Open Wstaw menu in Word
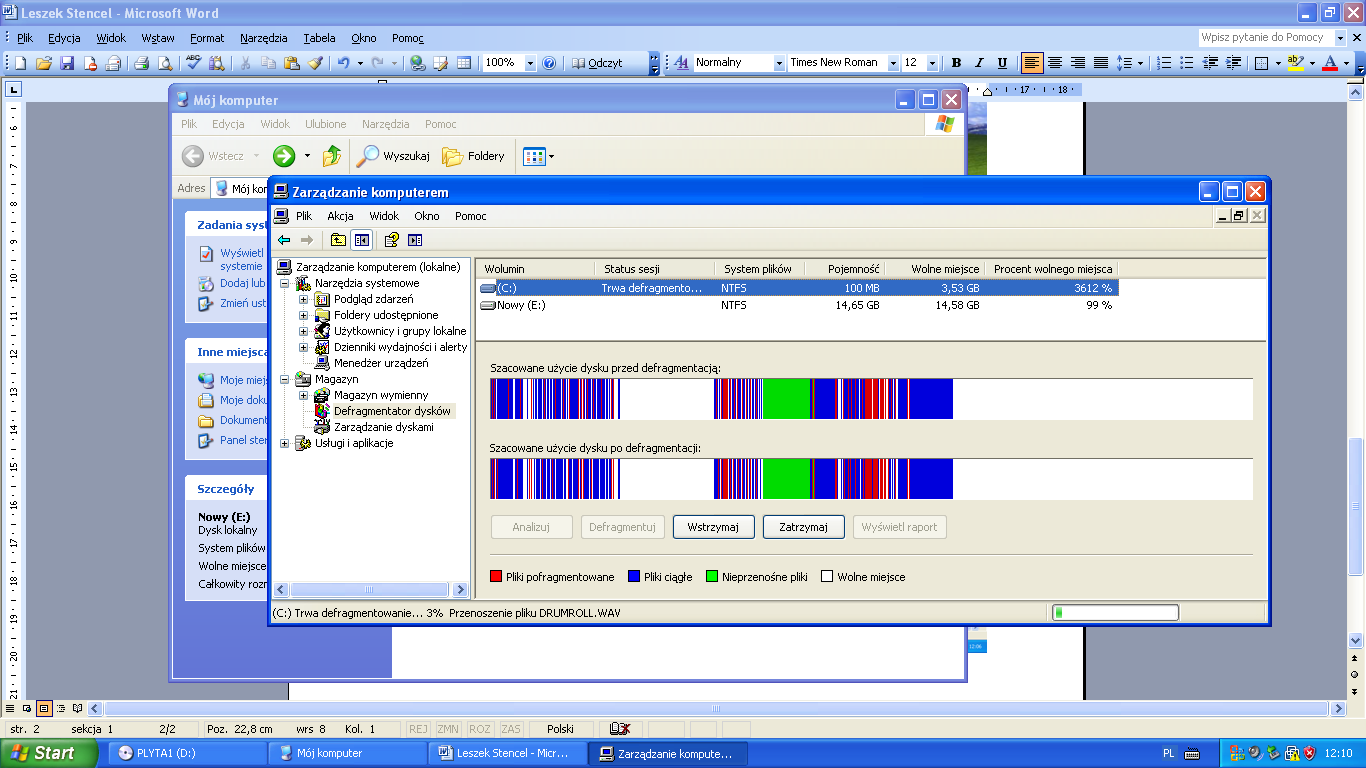1366x768 pixels. tap(158, 38)
